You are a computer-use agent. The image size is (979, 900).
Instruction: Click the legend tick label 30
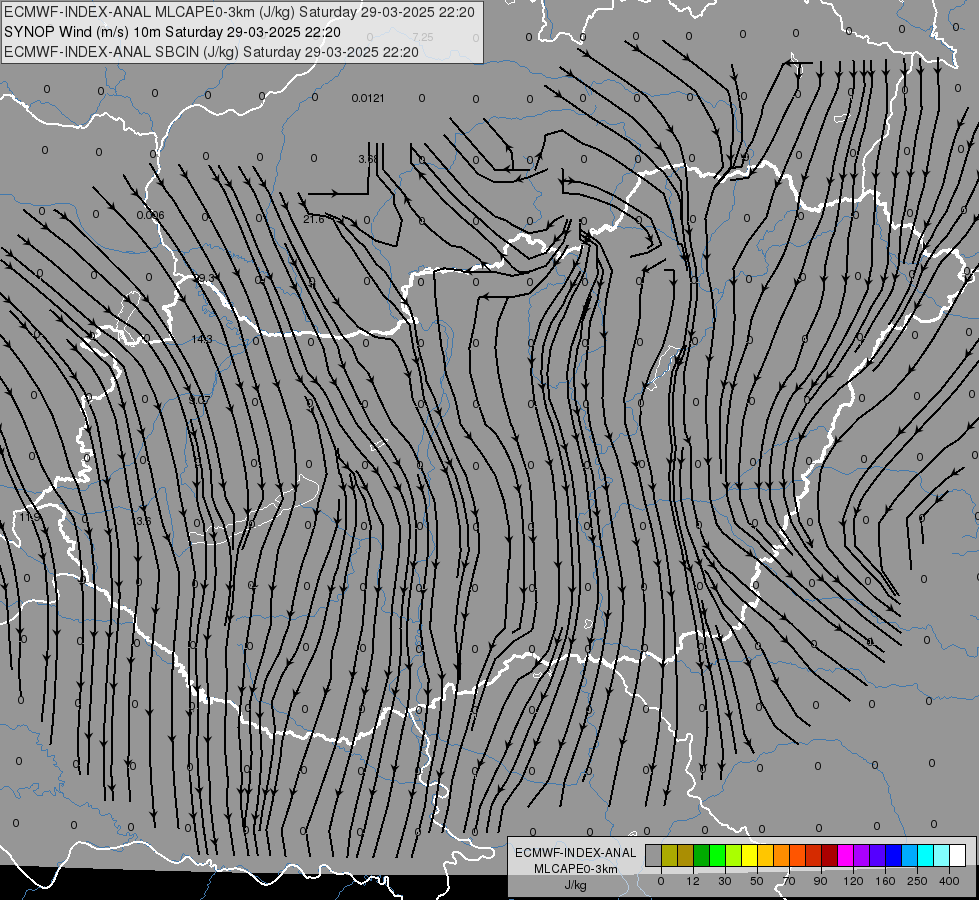(x=725, y=882)
